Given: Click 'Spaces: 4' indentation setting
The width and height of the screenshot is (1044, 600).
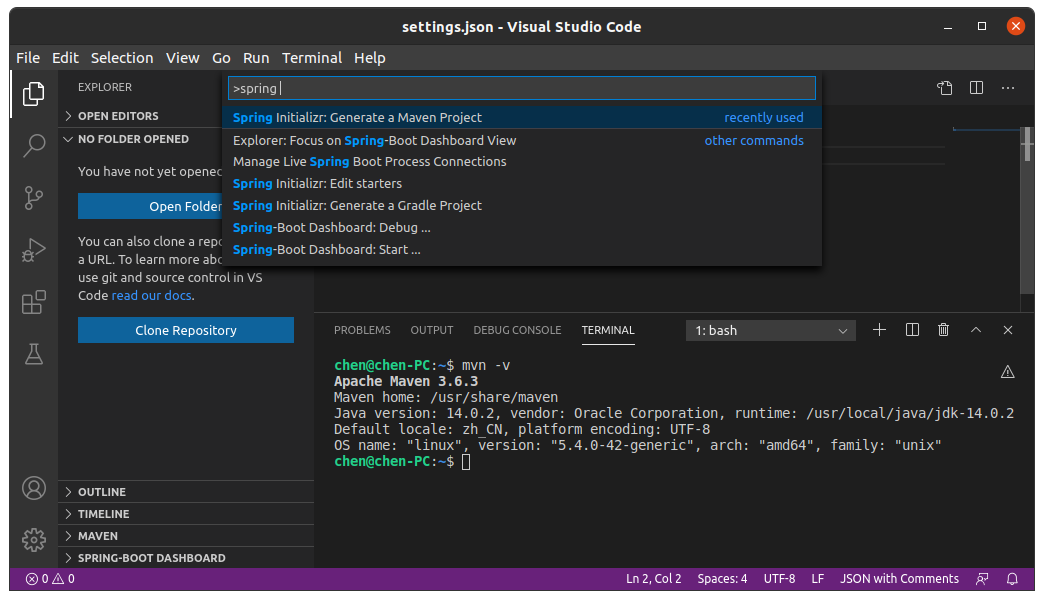Looking at the screenshot, I should coord(722,579).
